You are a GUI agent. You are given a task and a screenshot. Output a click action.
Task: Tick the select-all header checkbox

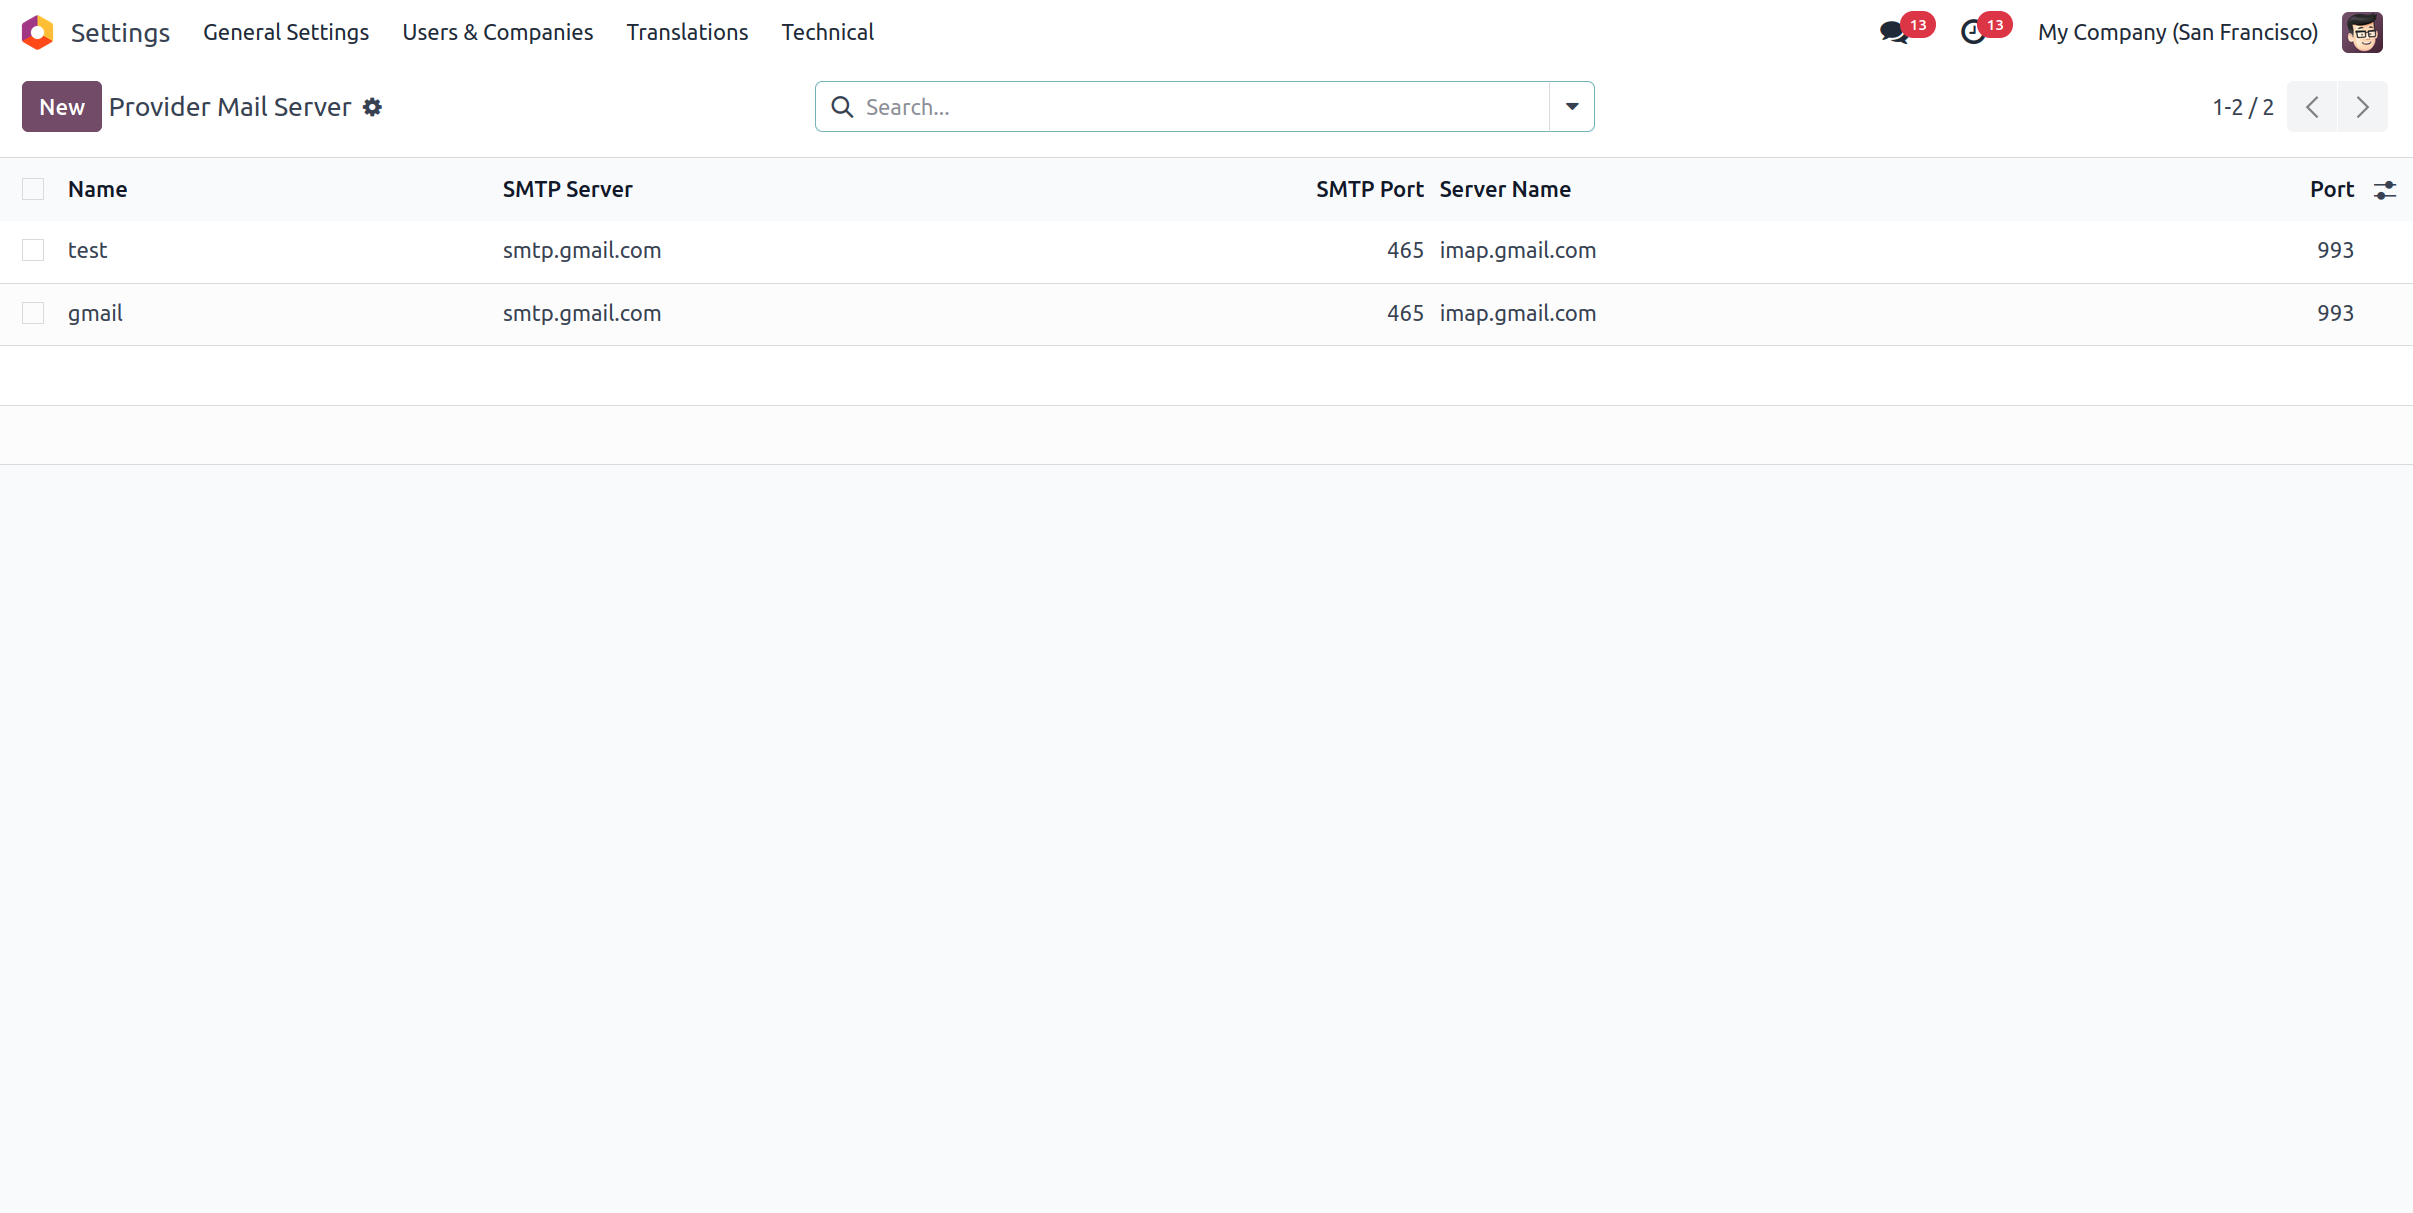tap(33, 189)
